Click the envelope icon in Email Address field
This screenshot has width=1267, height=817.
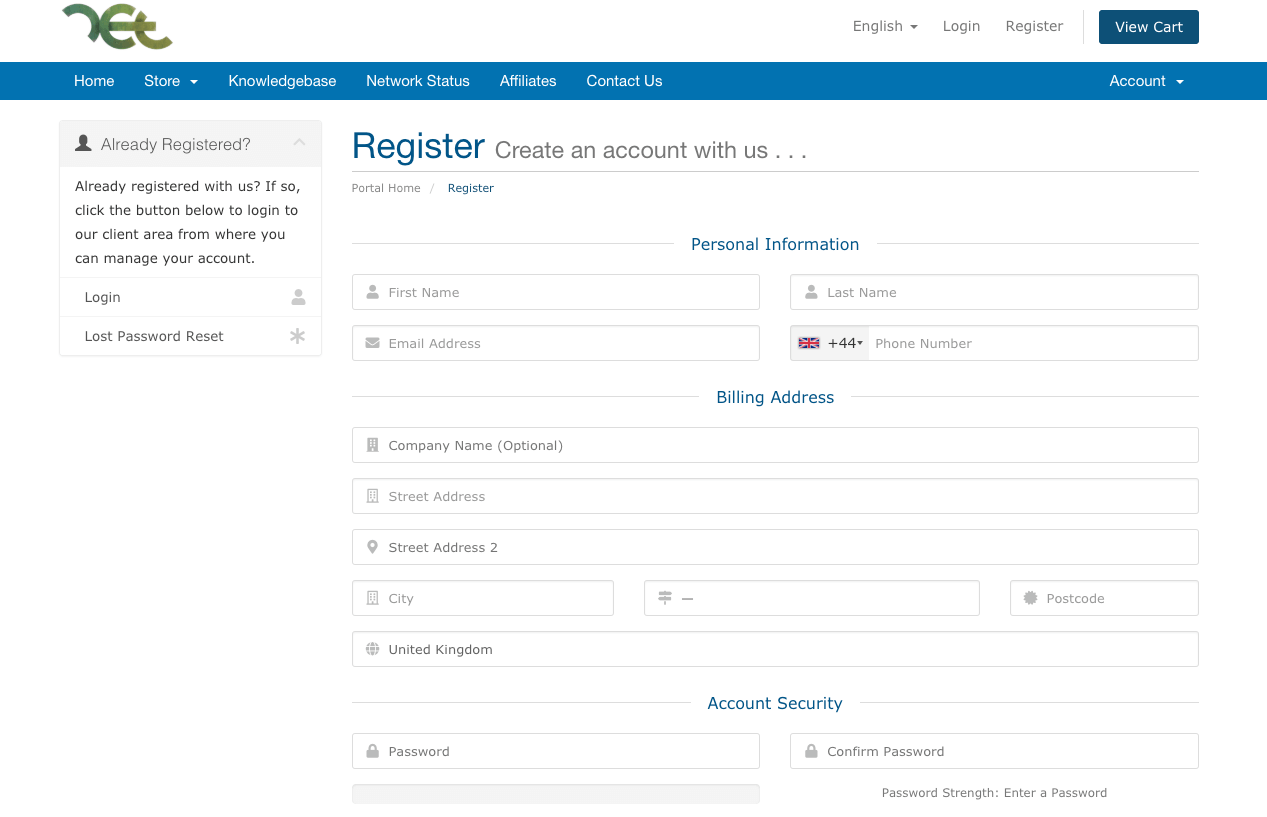372,343
